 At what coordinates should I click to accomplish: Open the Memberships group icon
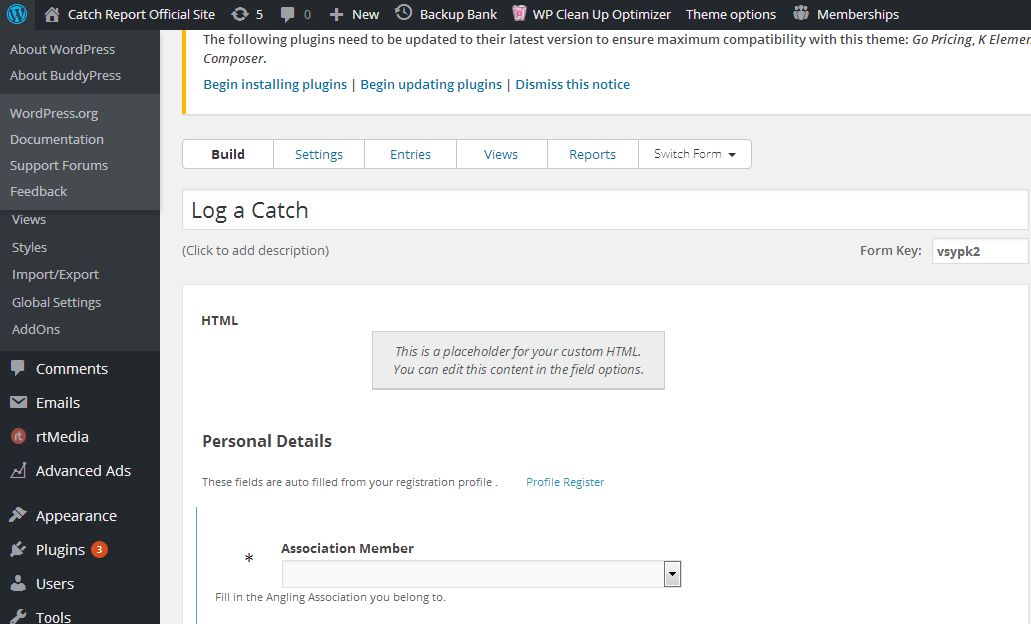click(x=801, y=14)
